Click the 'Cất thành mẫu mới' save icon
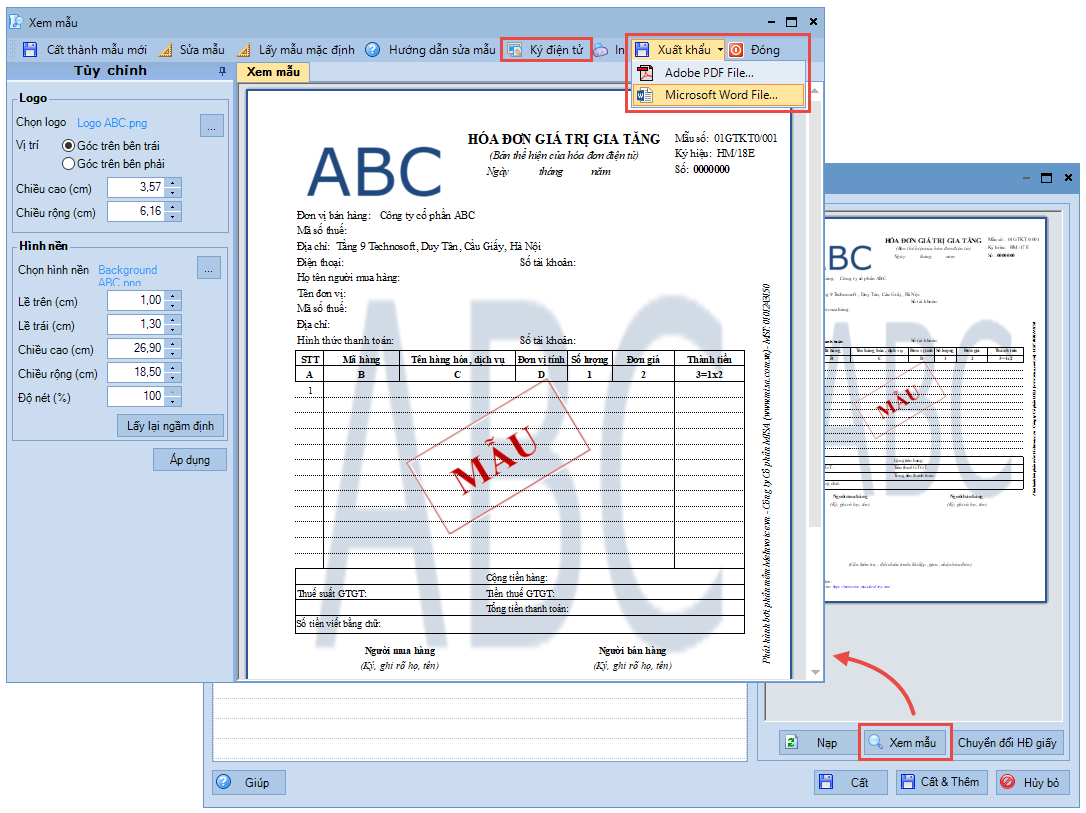 [30, 50]
